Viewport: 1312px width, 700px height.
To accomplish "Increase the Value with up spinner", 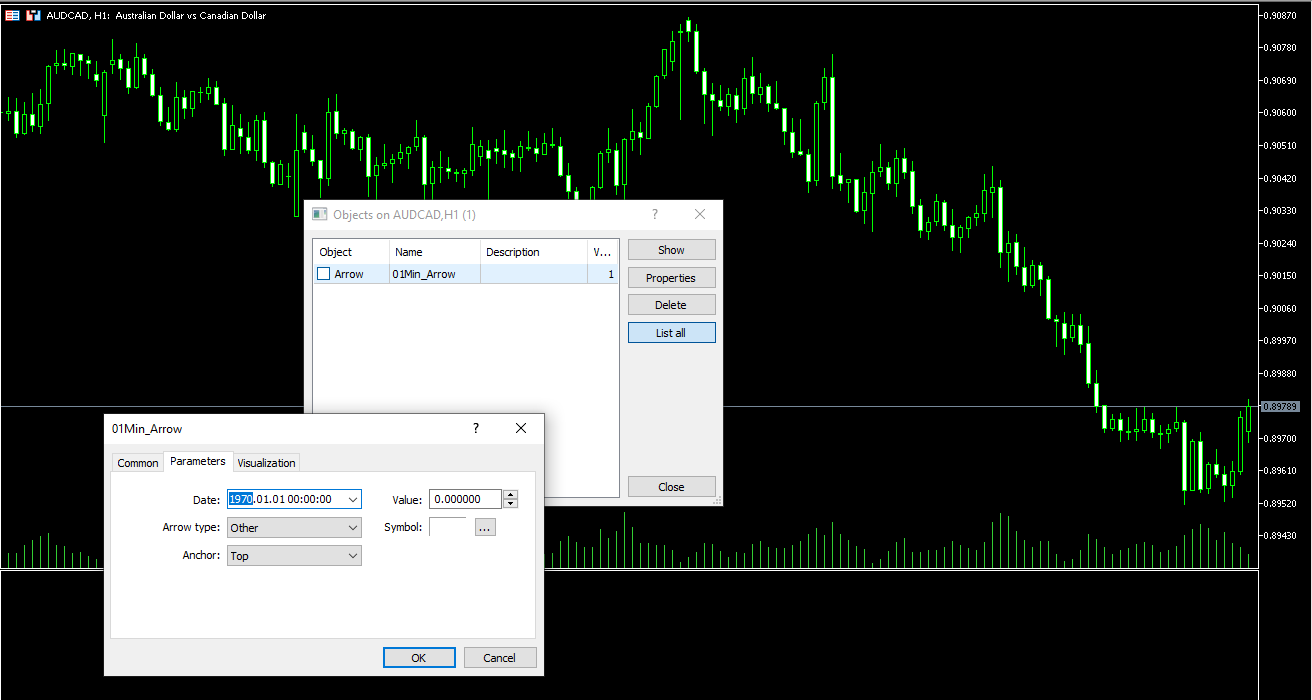I will coord(510,495).
